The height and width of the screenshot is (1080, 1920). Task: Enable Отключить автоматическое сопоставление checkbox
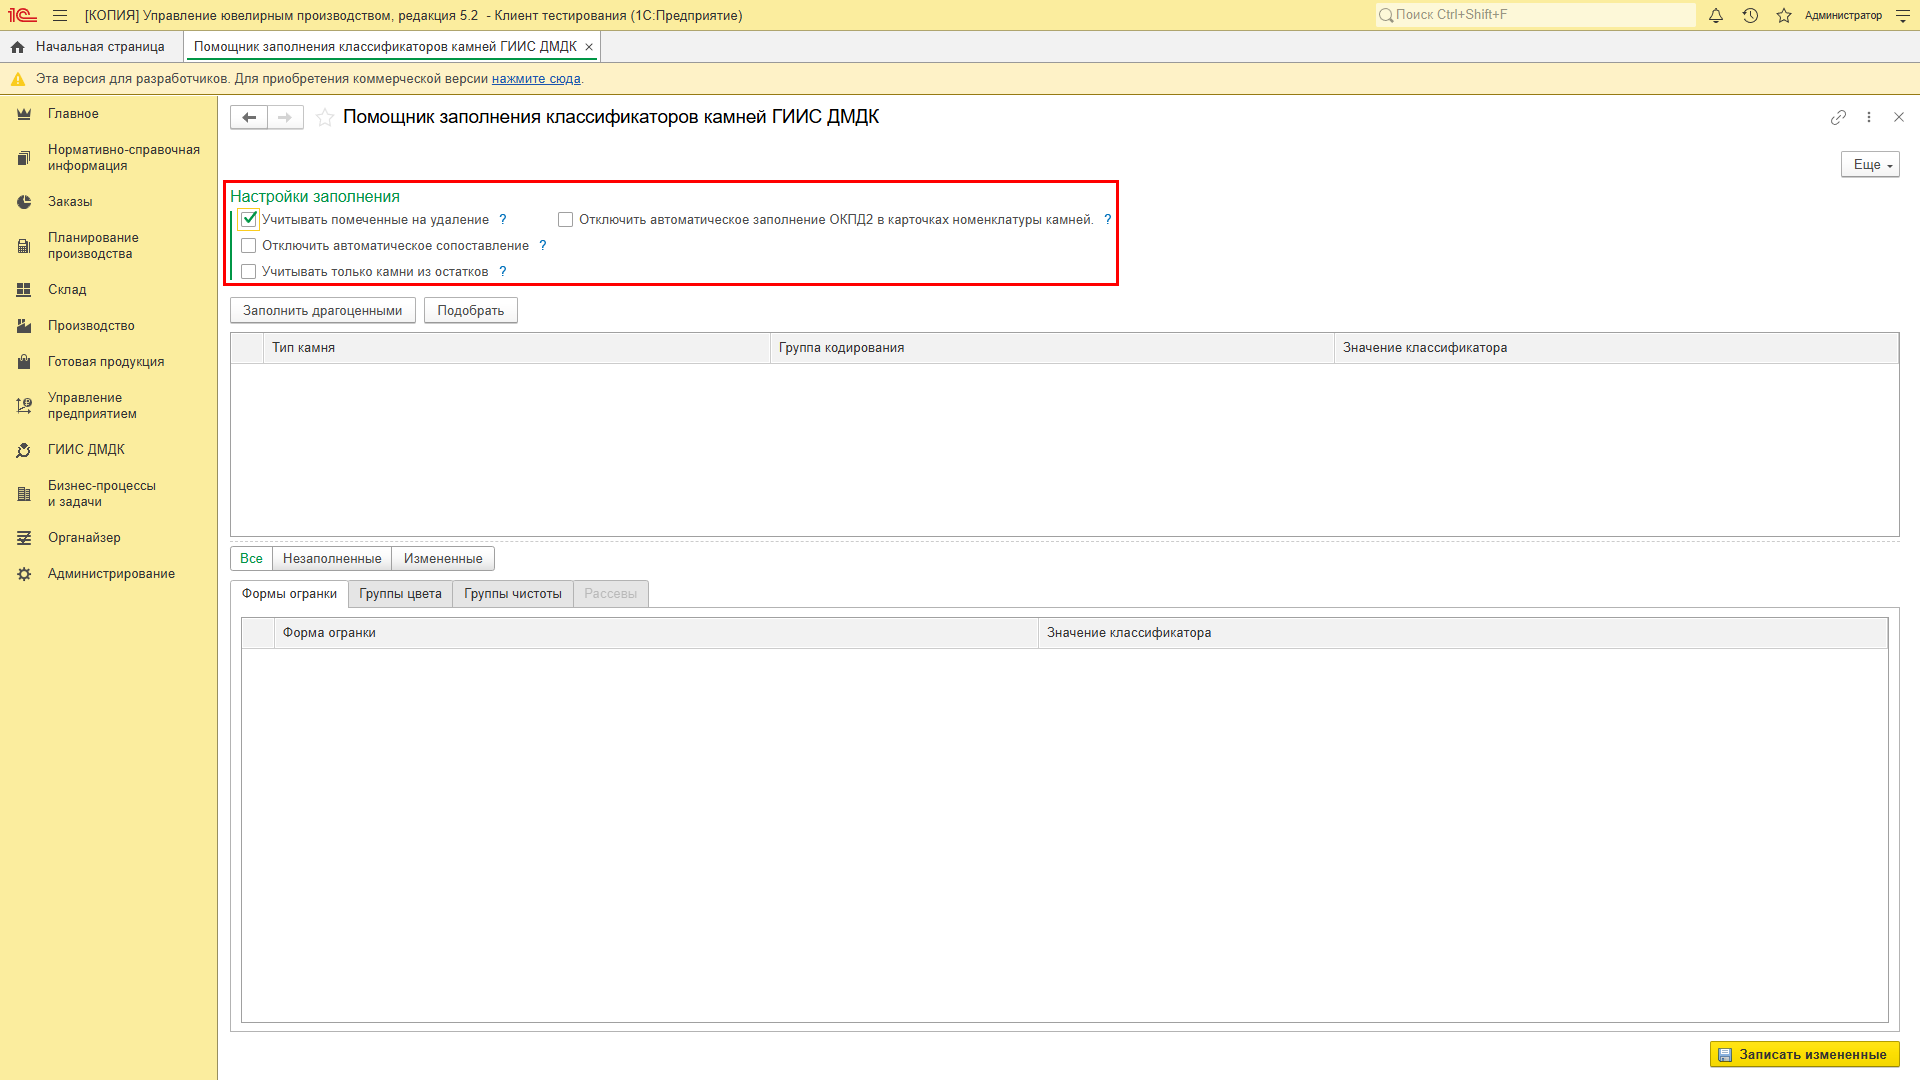tap(249, 246)
